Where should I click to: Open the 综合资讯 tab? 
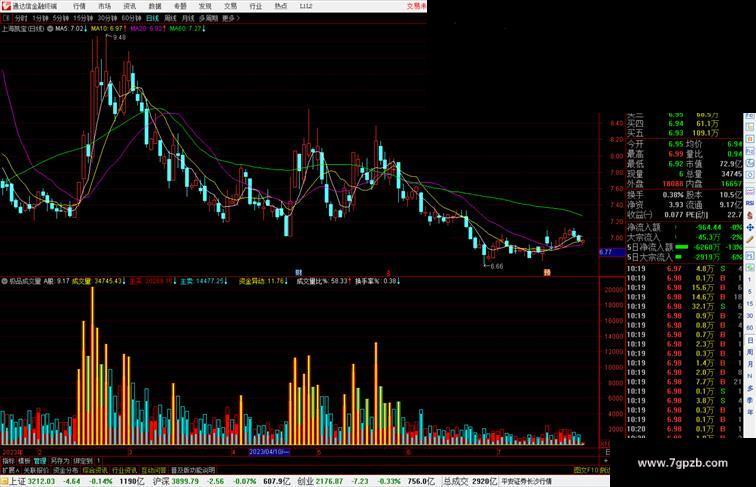tap(95, 470)
